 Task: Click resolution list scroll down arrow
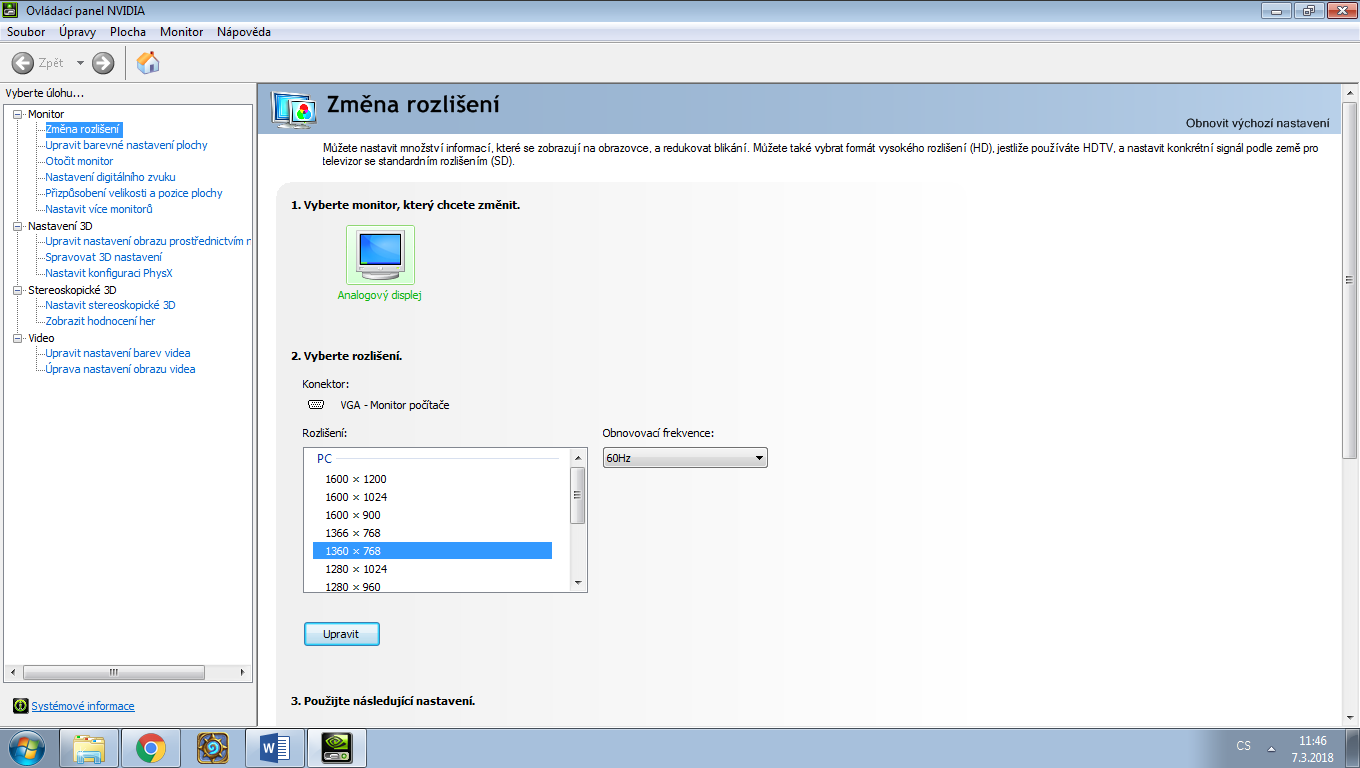(577, 583)
